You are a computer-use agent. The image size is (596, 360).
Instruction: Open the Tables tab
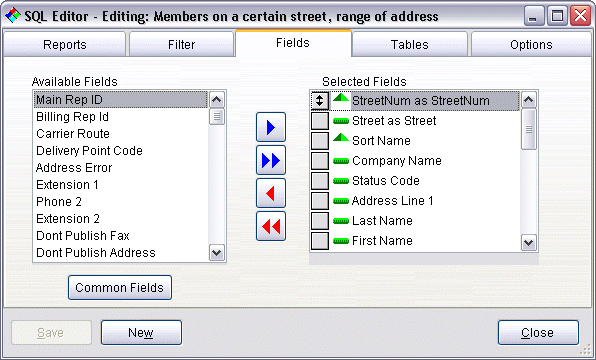coord(409,44)
